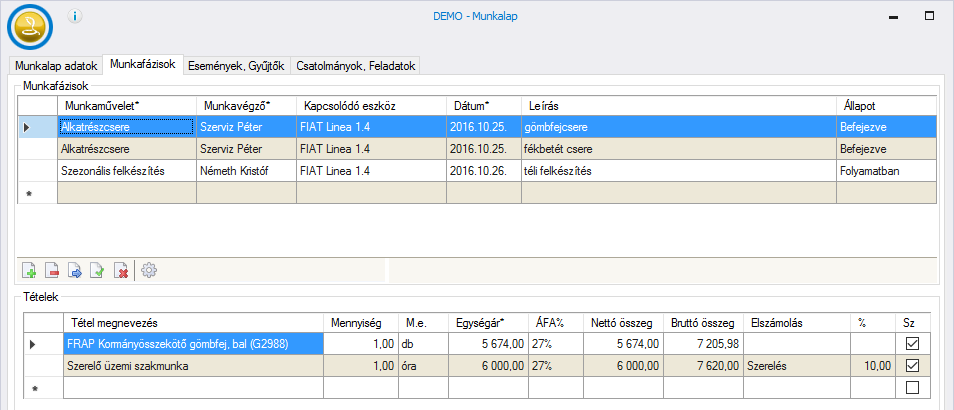
Task: Select the Szezonális felkészítés work phase row
Action: pos(125,171)
